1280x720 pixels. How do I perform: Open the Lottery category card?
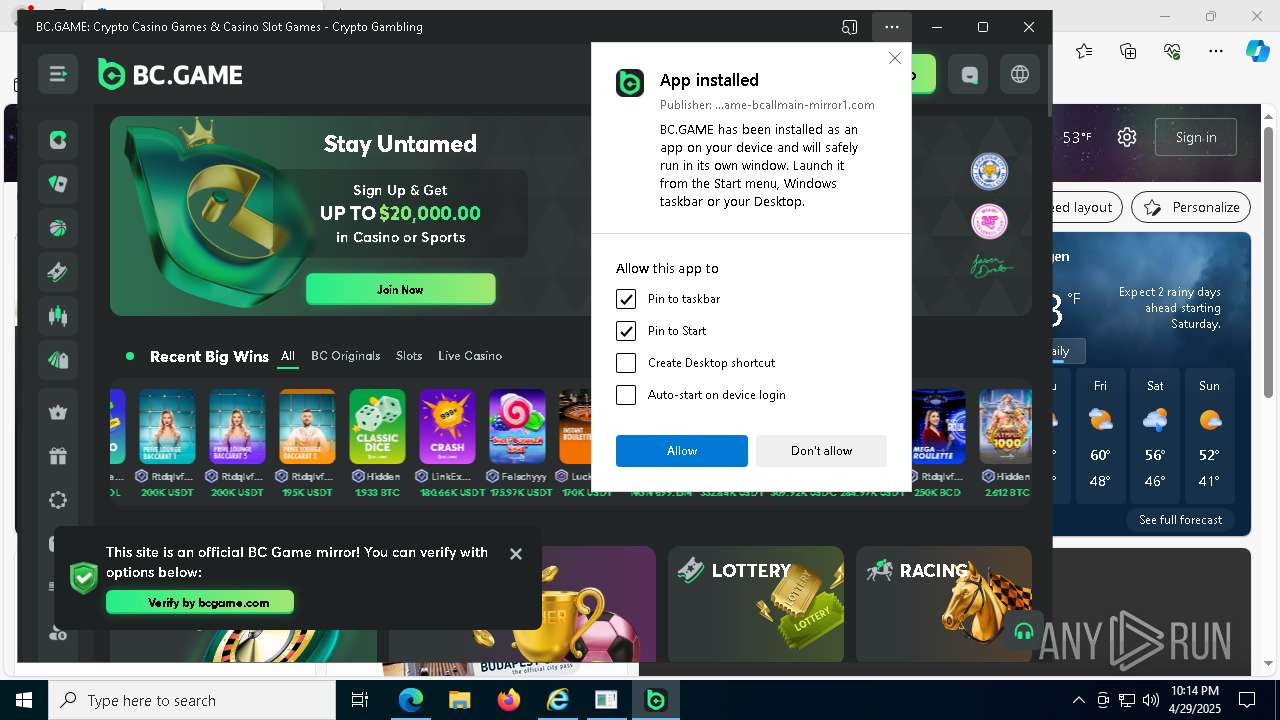click(x=756, y=604)
